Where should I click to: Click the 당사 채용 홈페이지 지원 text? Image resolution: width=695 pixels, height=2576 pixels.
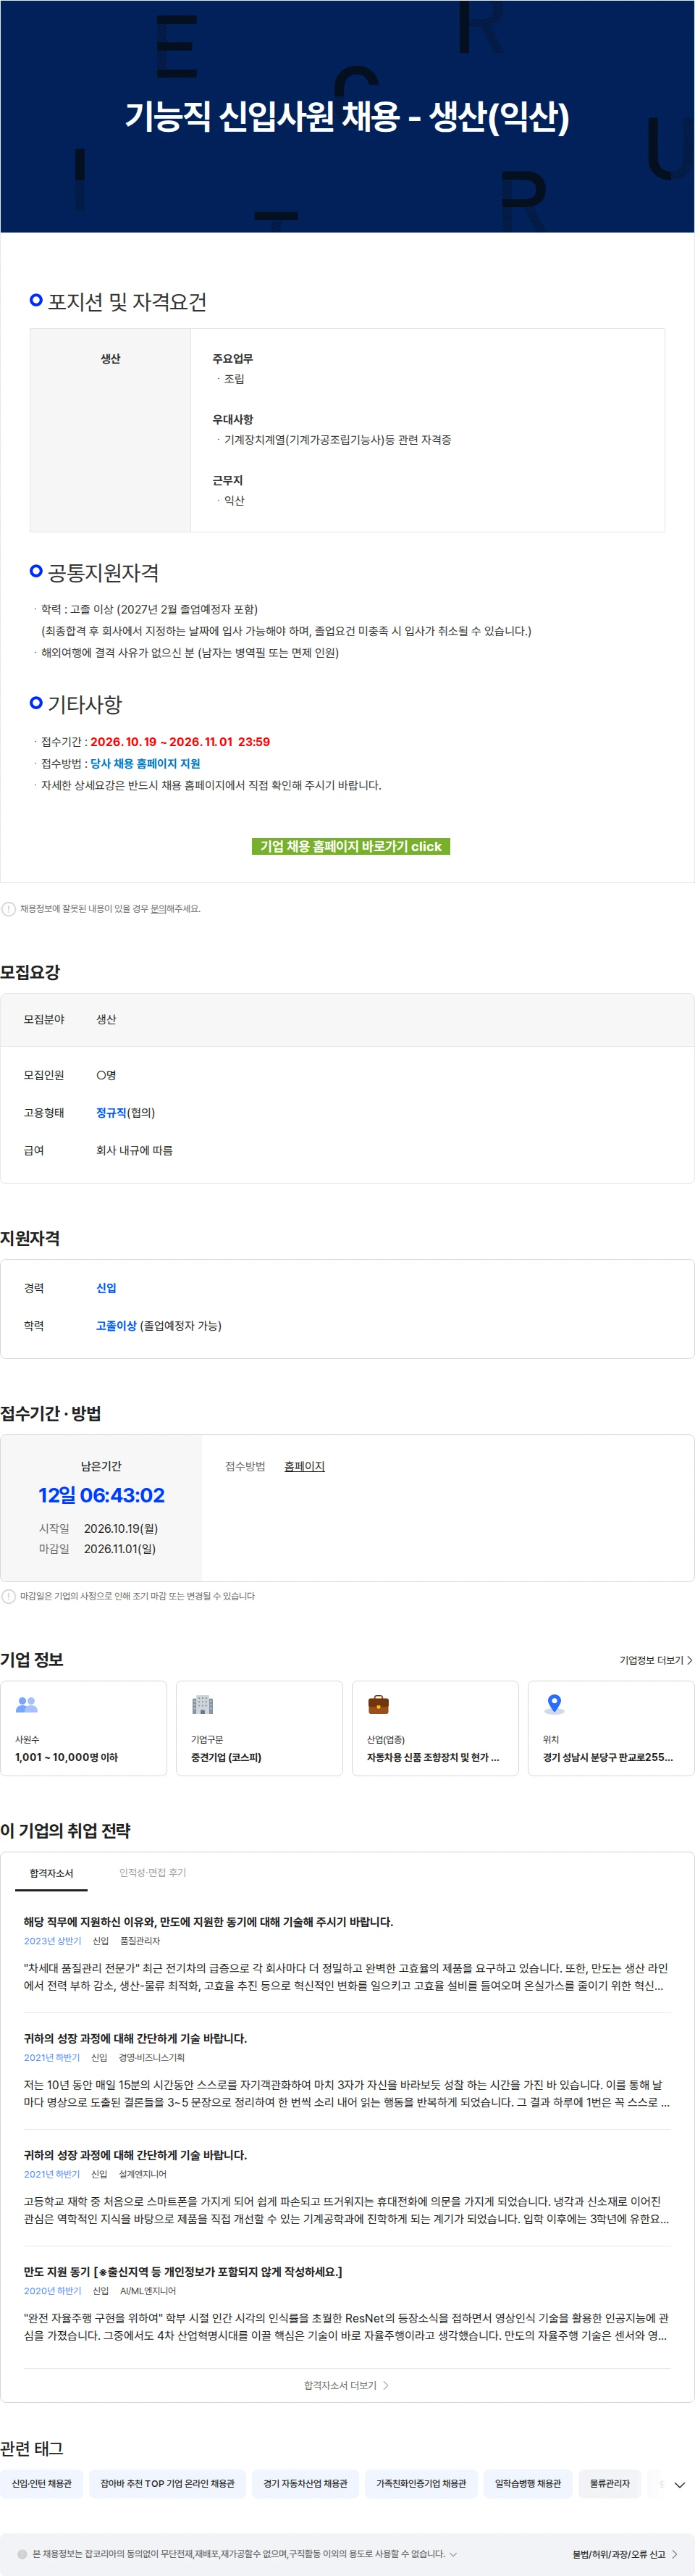[x=145, y=763]
